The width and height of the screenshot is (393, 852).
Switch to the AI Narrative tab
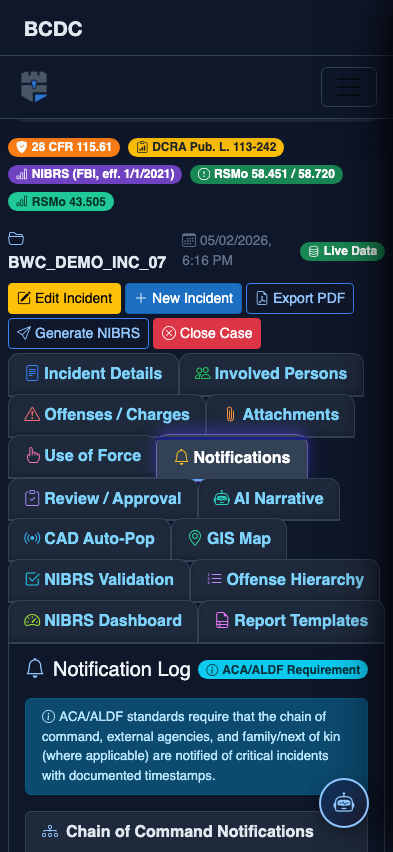click(269, 499)
